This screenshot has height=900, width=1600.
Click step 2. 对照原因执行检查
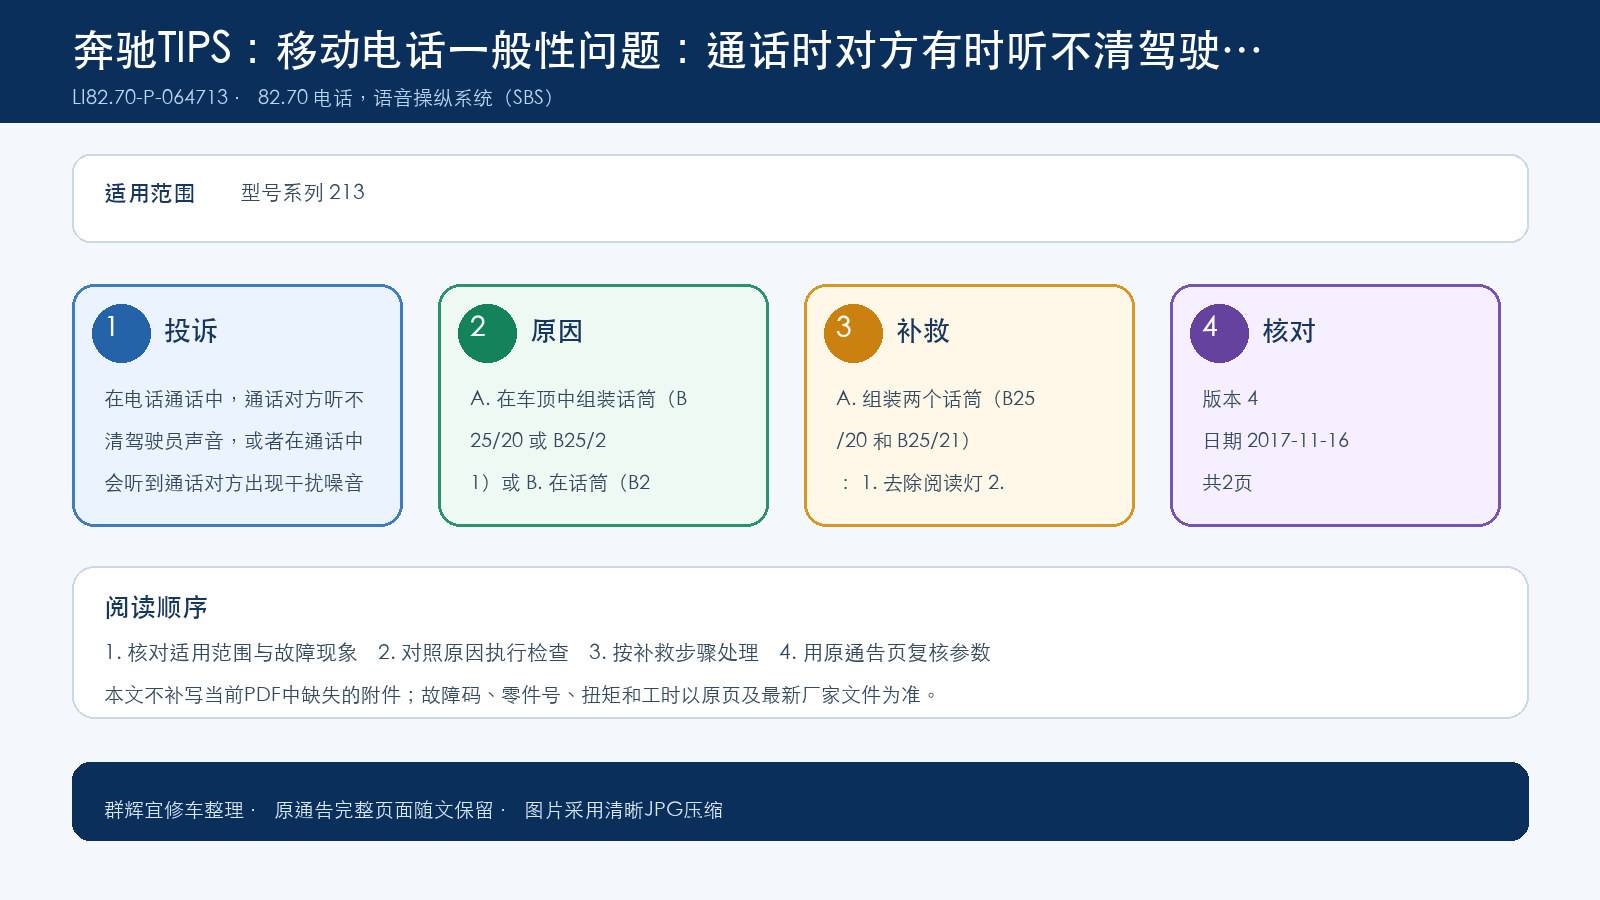[x=473, y=653]
